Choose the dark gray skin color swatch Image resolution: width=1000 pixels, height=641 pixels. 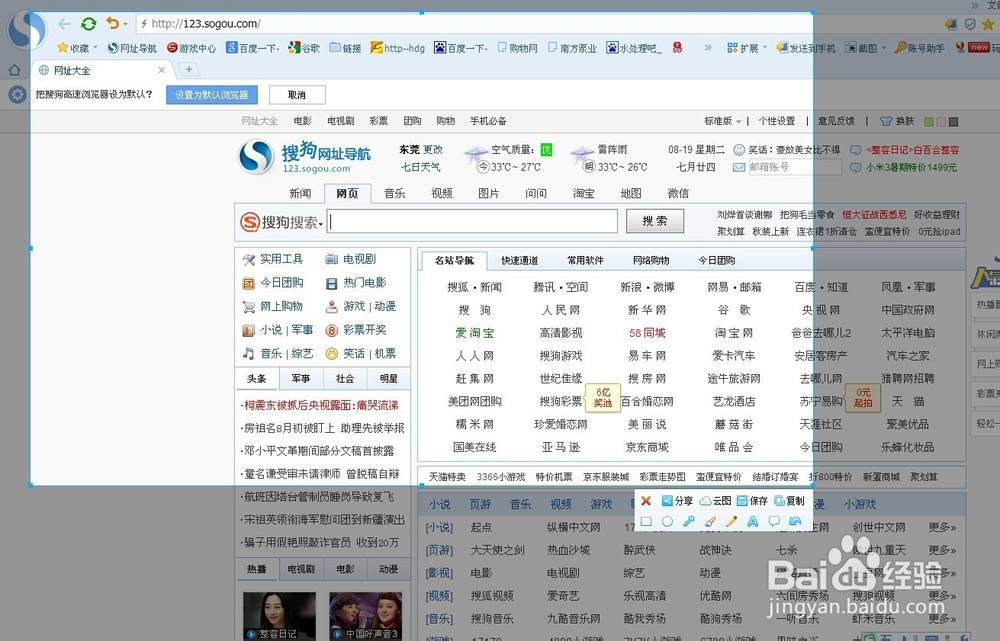tap(953, 121)
